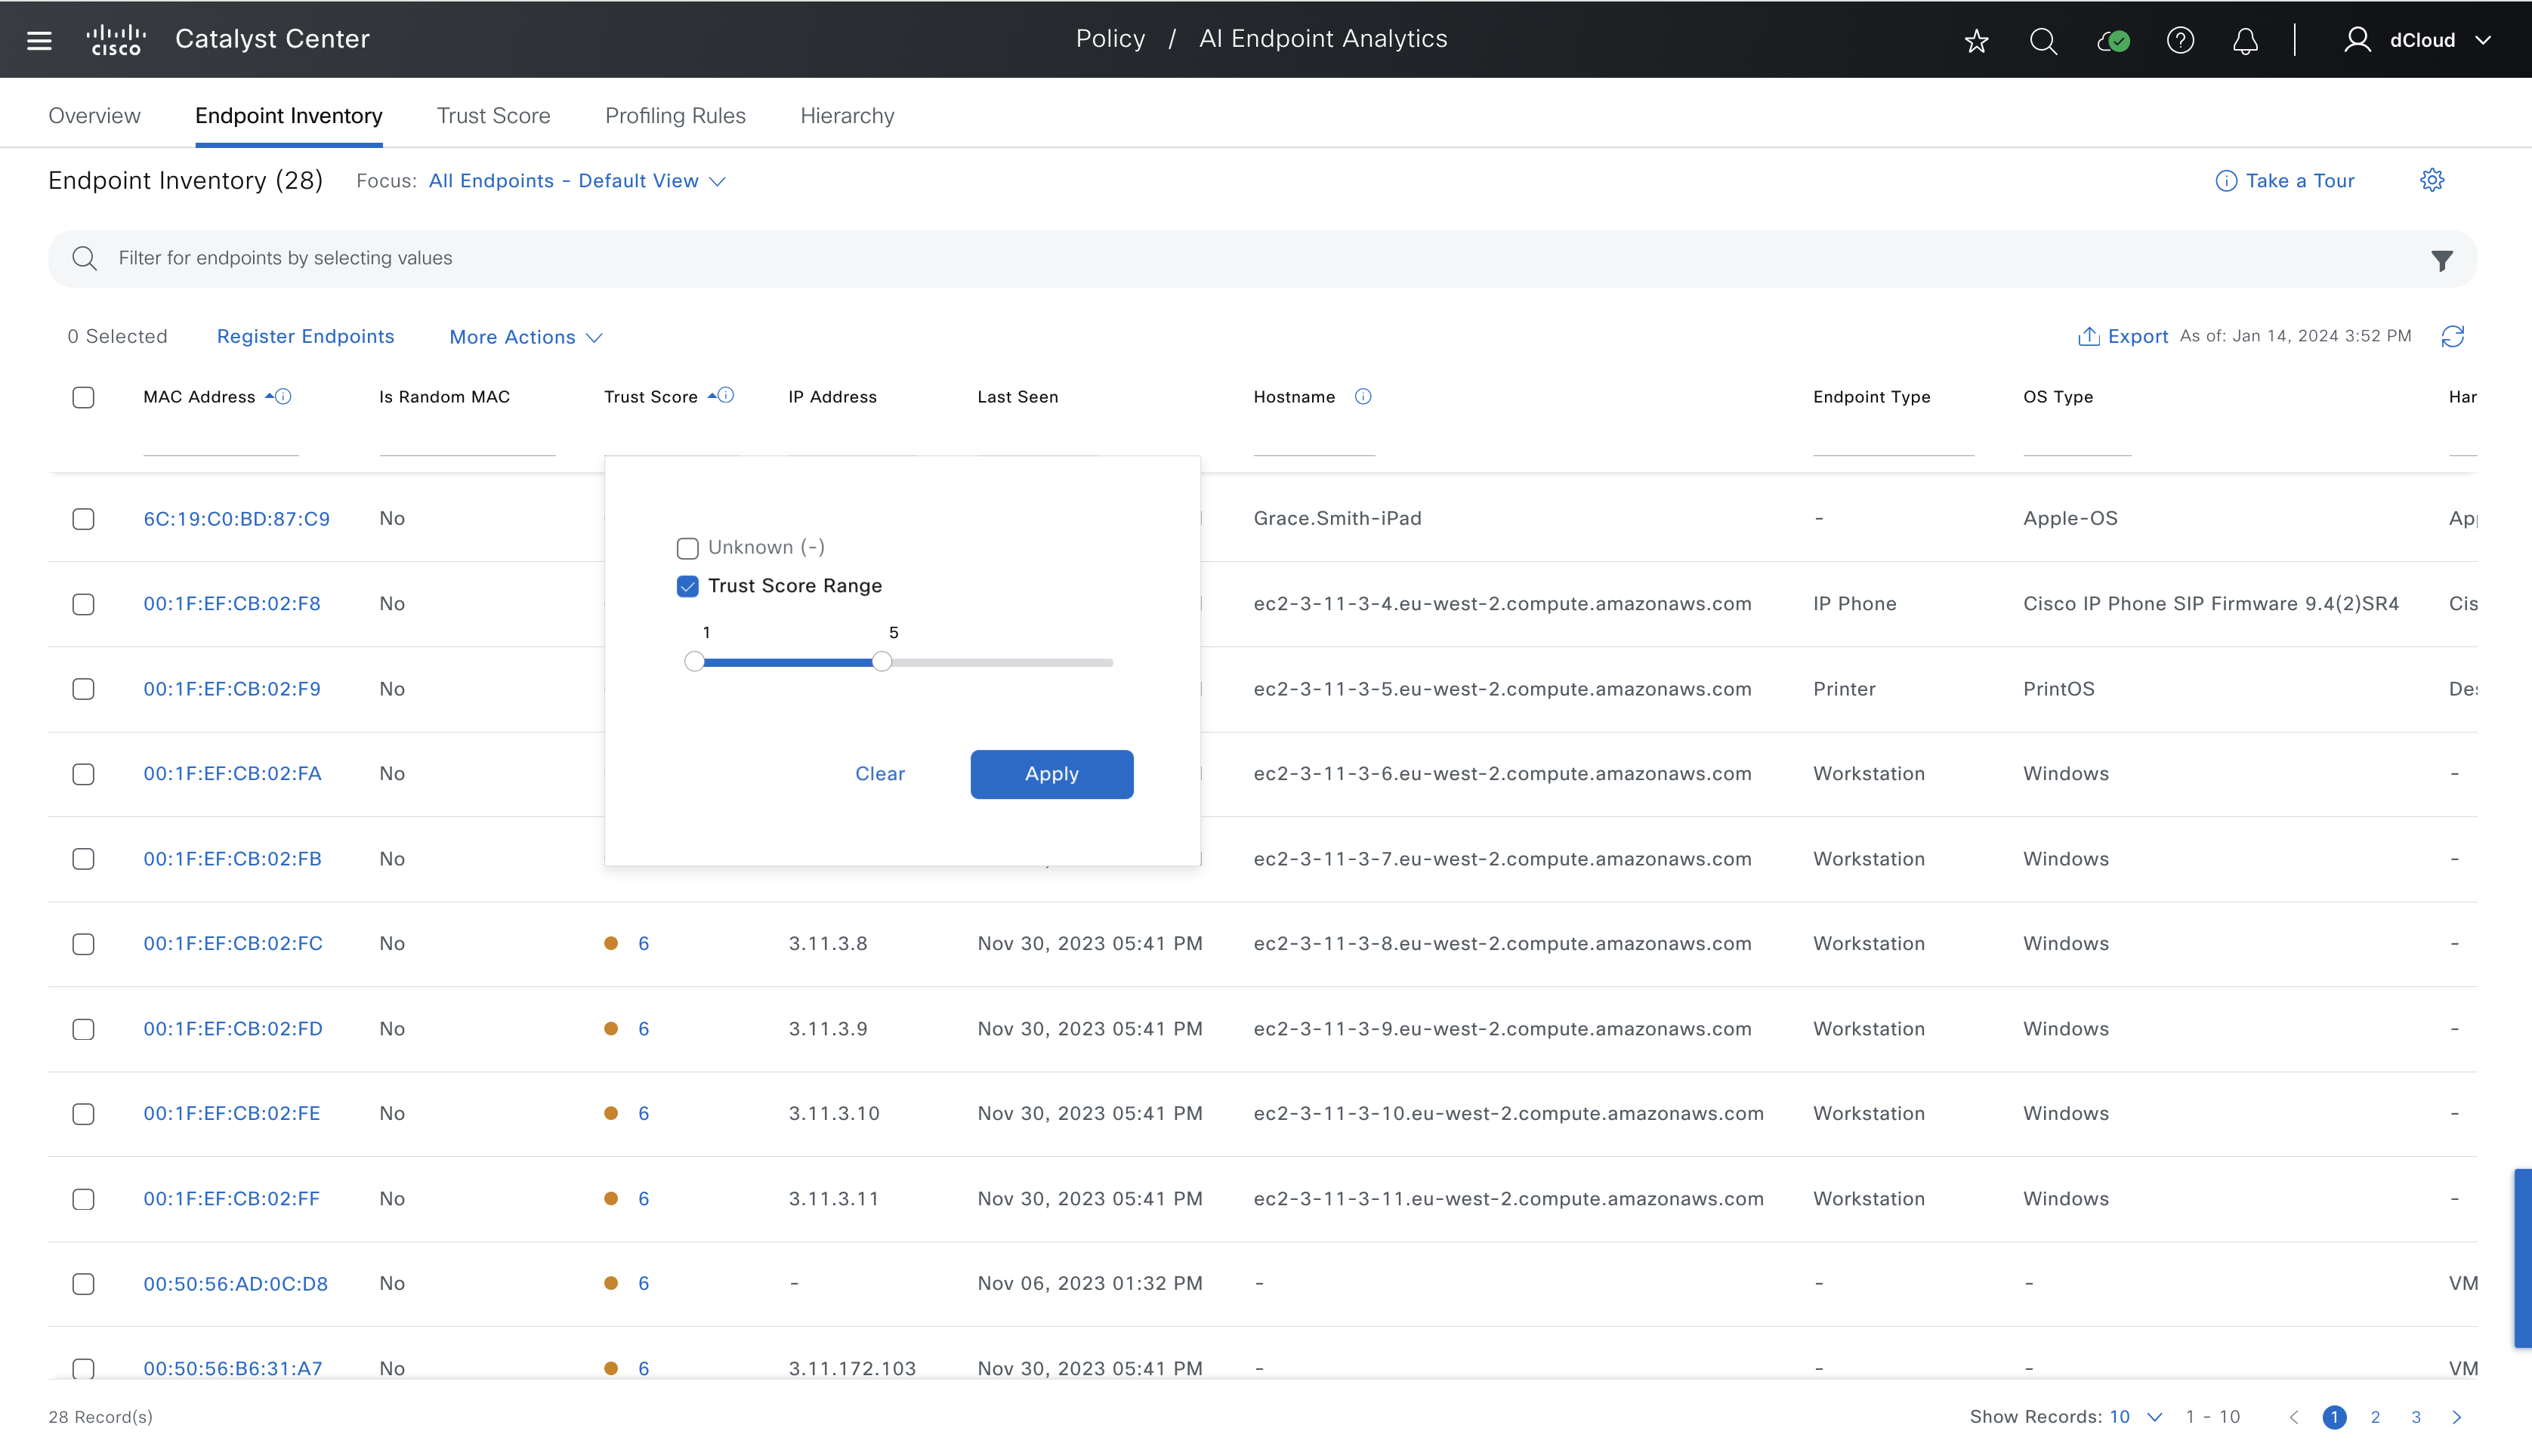Open the notifications bell
Screen dimensions: 2532x1456
click(2246, 41)
